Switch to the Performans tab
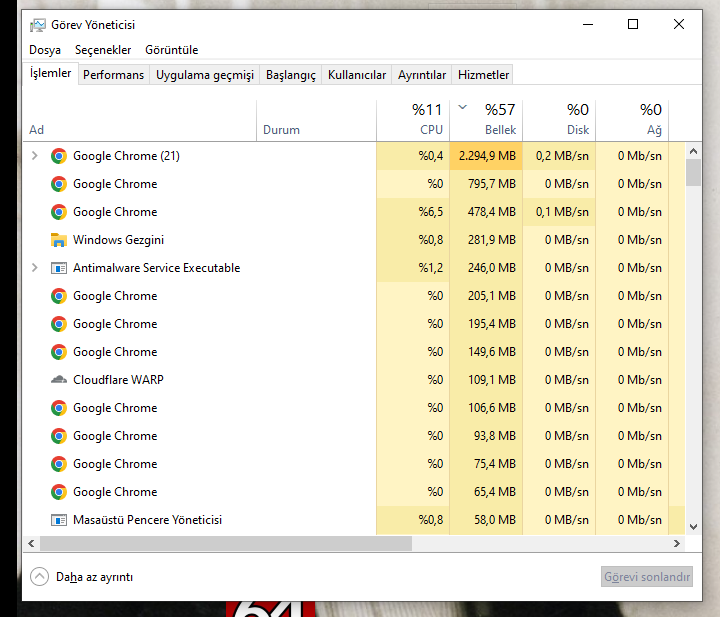Viewport: 720px width, 617px height. point(113,75)
